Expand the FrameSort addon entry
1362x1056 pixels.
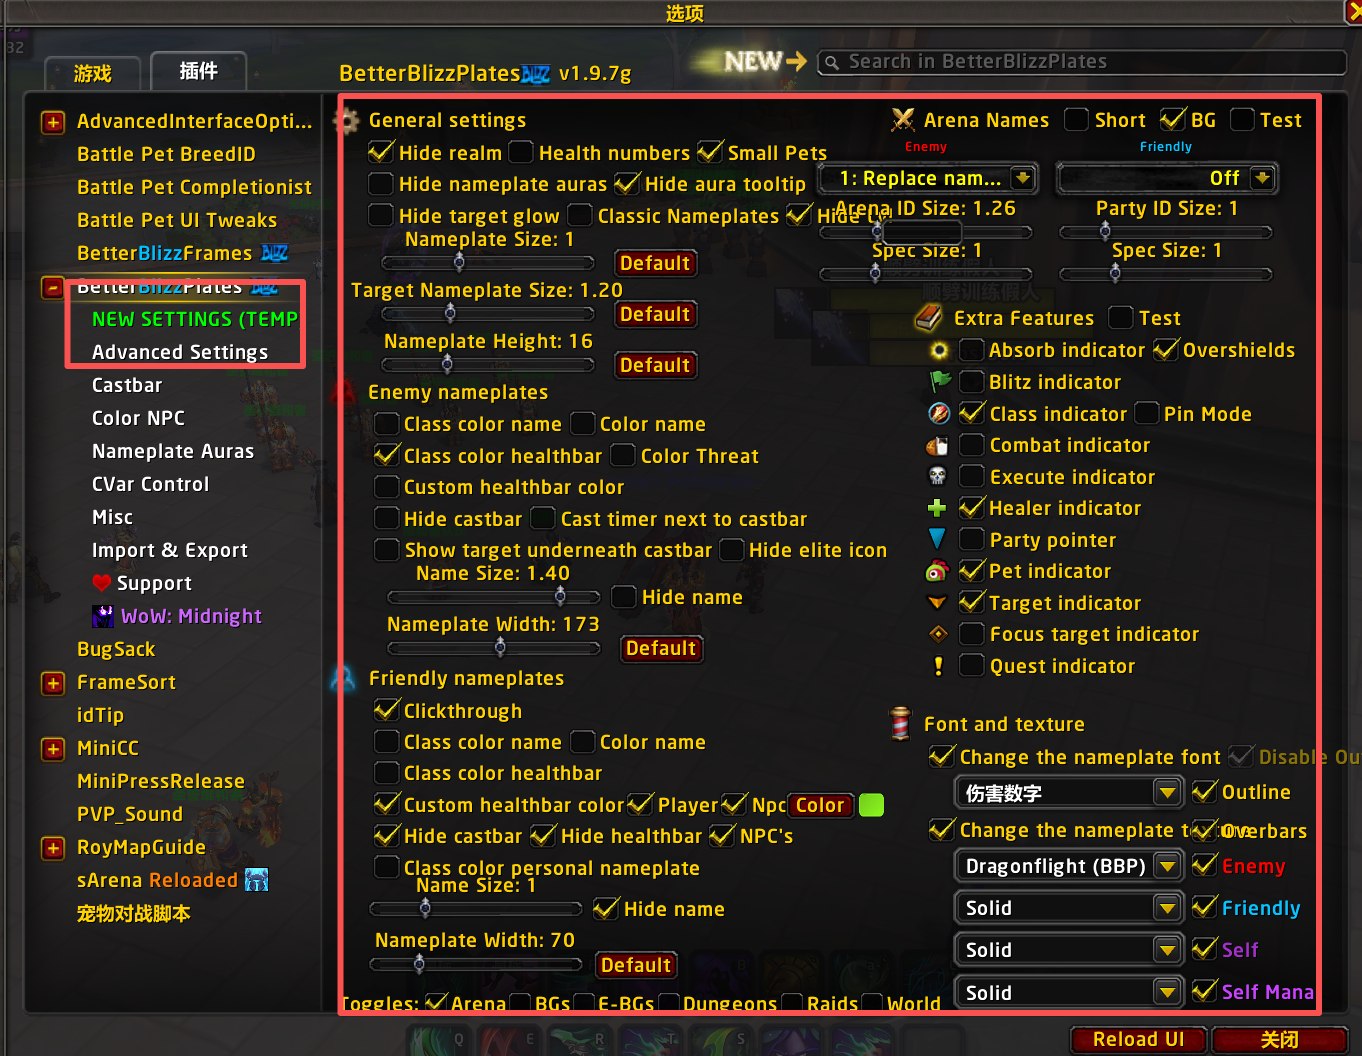pos(53,683)
